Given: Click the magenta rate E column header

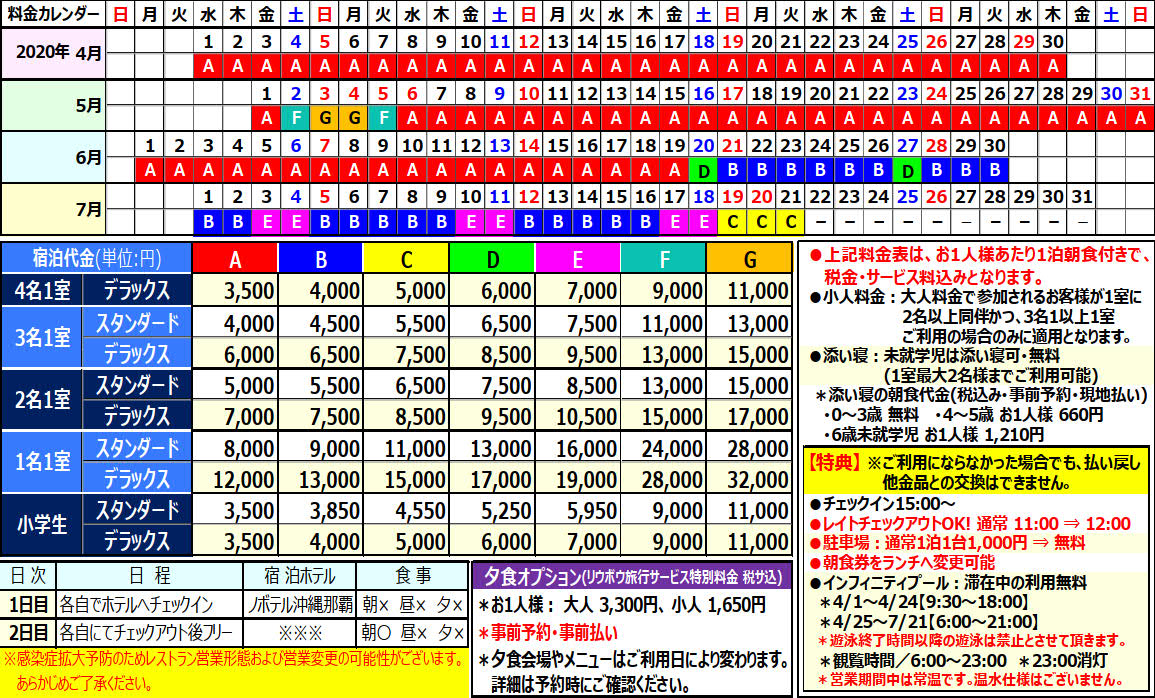Looking at the screenshot, I should [x=578, y=260].
